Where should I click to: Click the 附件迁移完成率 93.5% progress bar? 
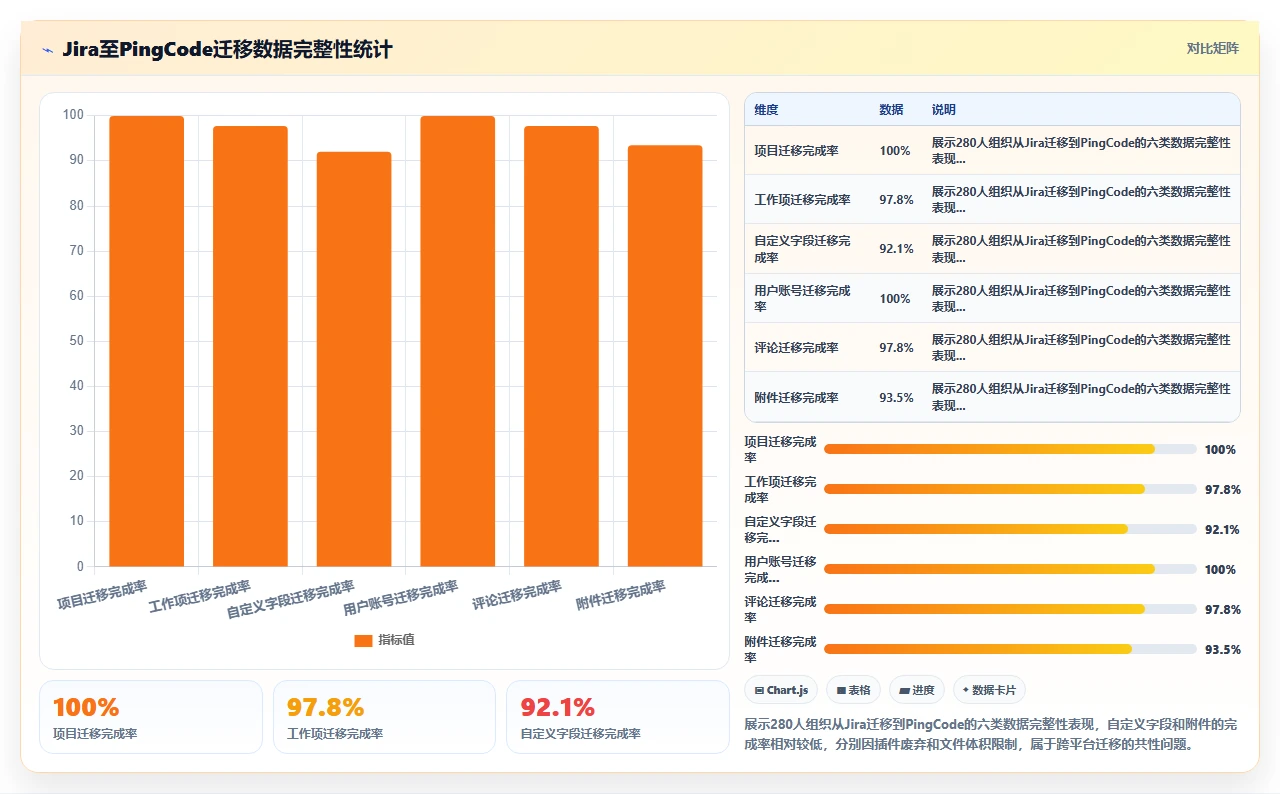coord(1010,650)
